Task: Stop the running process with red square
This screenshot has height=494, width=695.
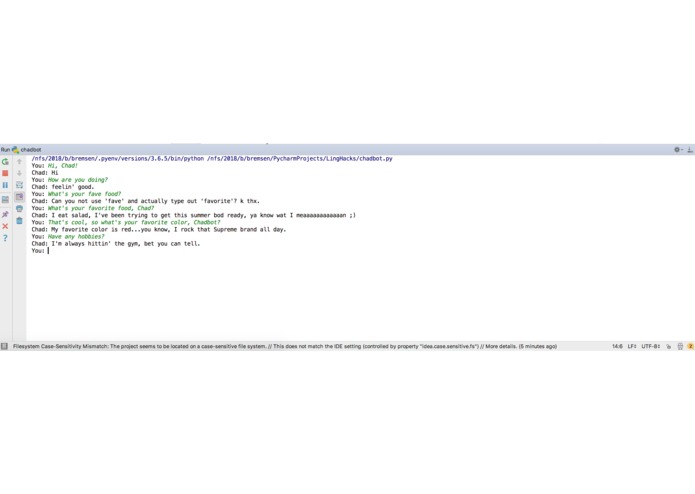Action: click(5, 173)
